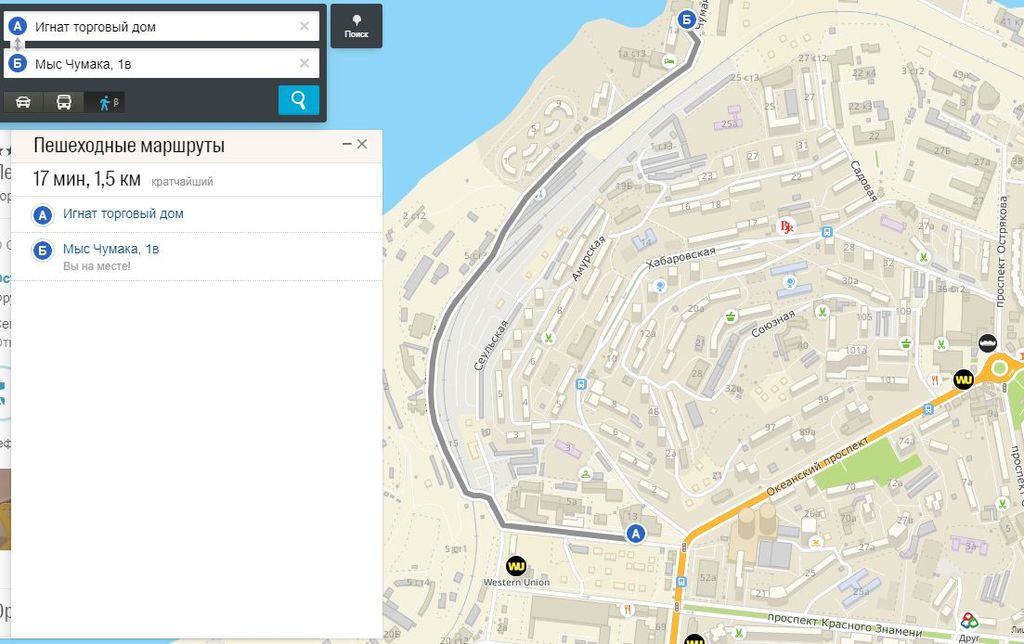The width and height of the screenshot is (1024, 644).
Task: Click the Western Union icon near label
Action: (516, 566)
